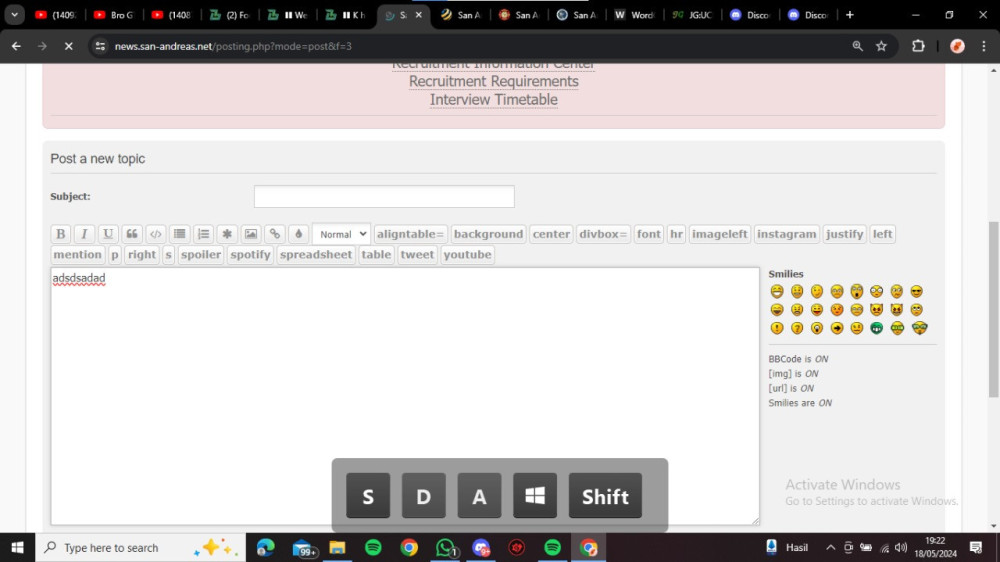This screenshot has height=562, width=1000.
Task: Insert an image with the image icon
Action: (x=251, y=234)
